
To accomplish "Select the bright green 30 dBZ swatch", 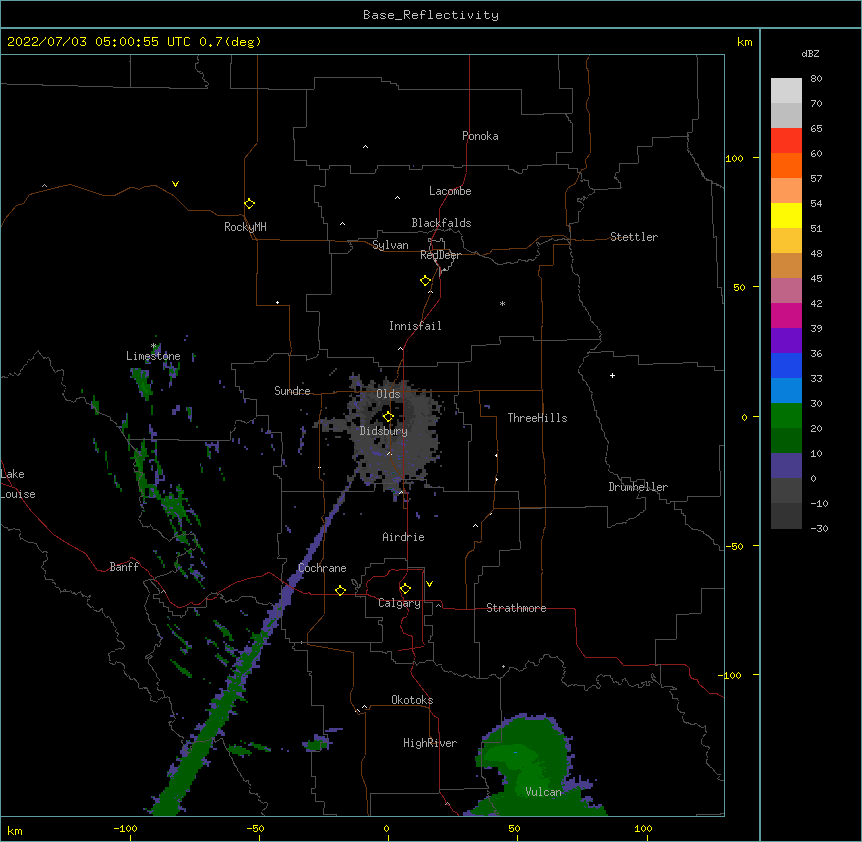I will (786, 416).
